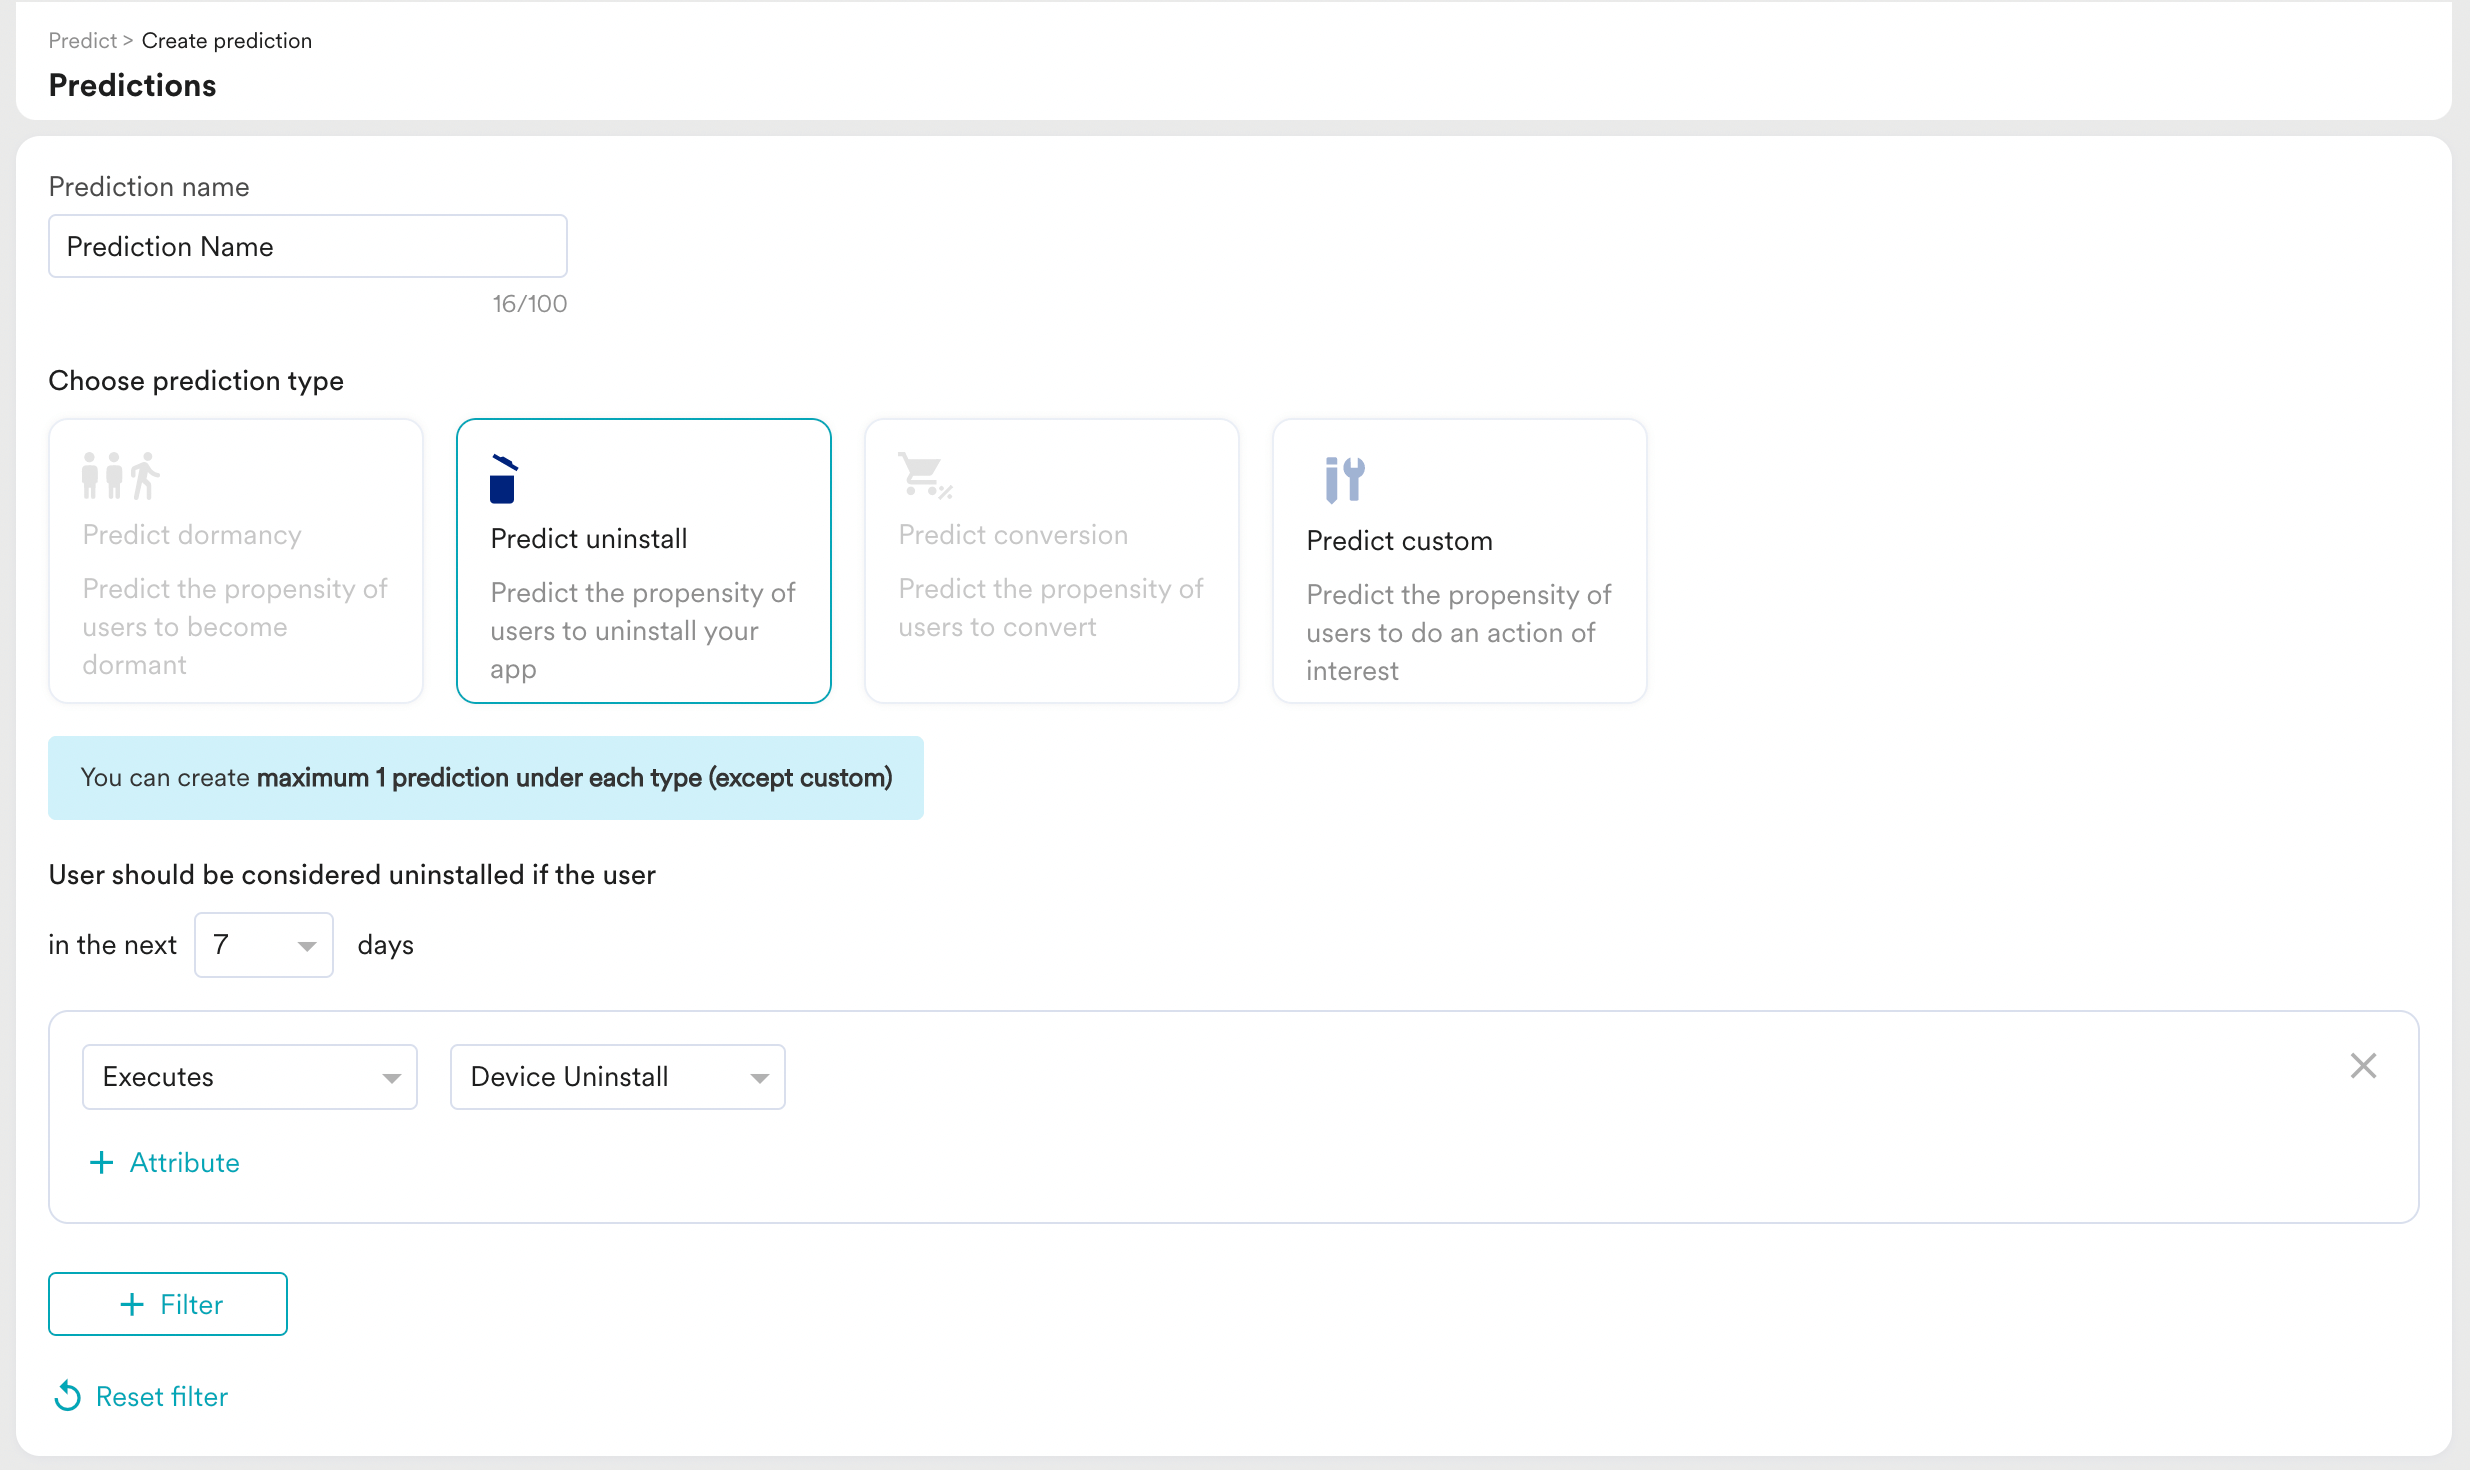
Task: Click the dormancy people icon
Action: 121,475
